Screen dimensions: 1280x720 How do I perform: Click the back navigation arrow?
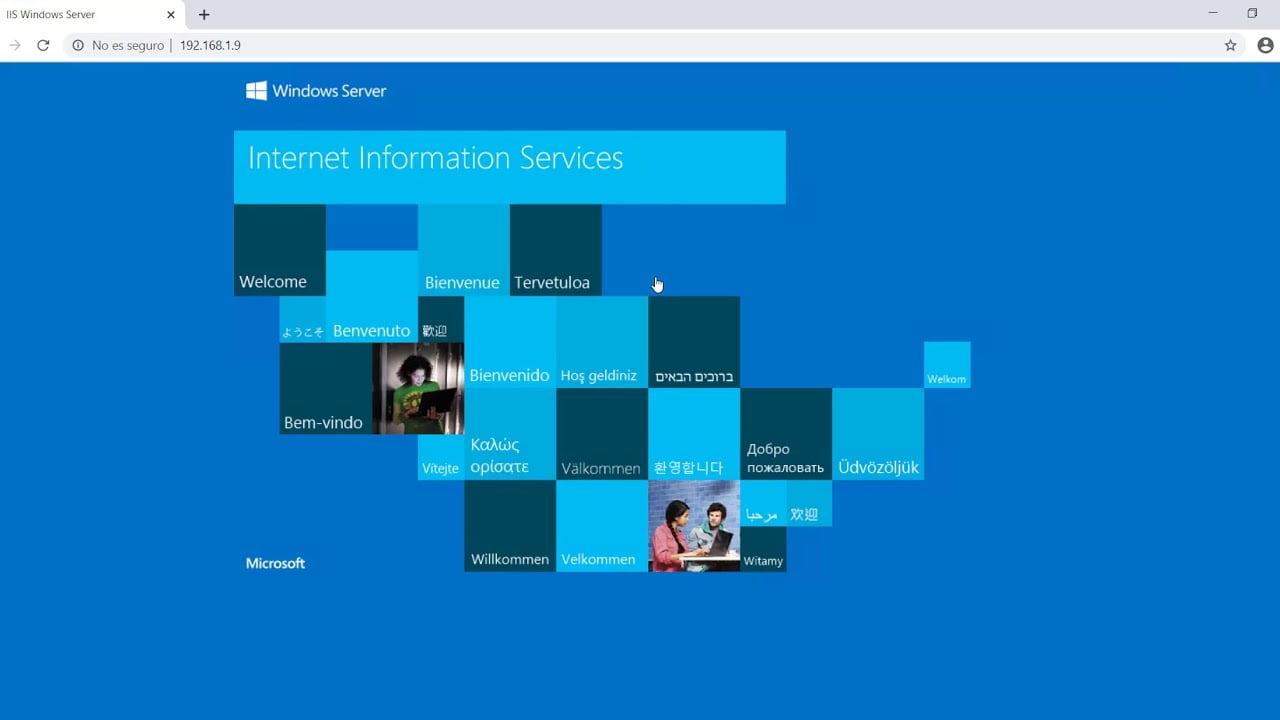(14, 45)
